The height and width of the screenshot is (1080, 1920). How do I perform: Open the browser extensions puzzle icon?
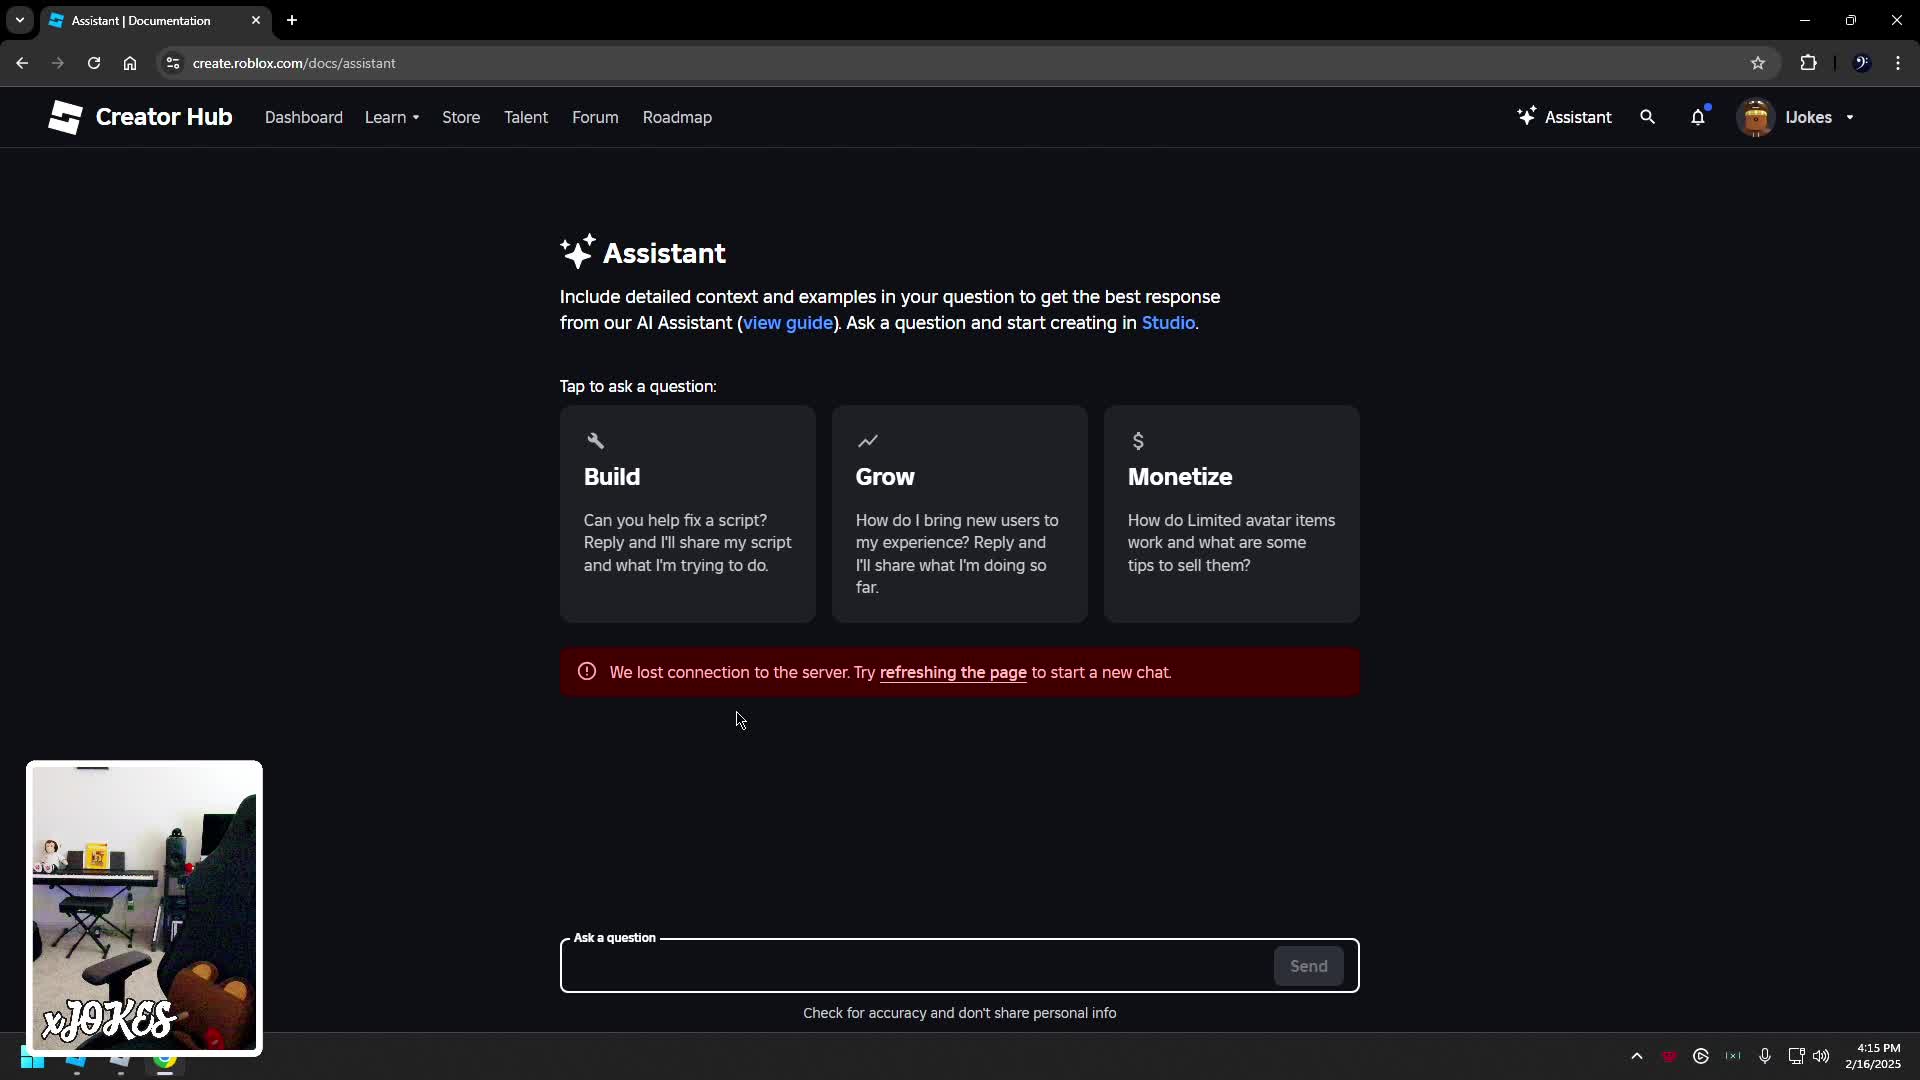(x=1808, y=63)
